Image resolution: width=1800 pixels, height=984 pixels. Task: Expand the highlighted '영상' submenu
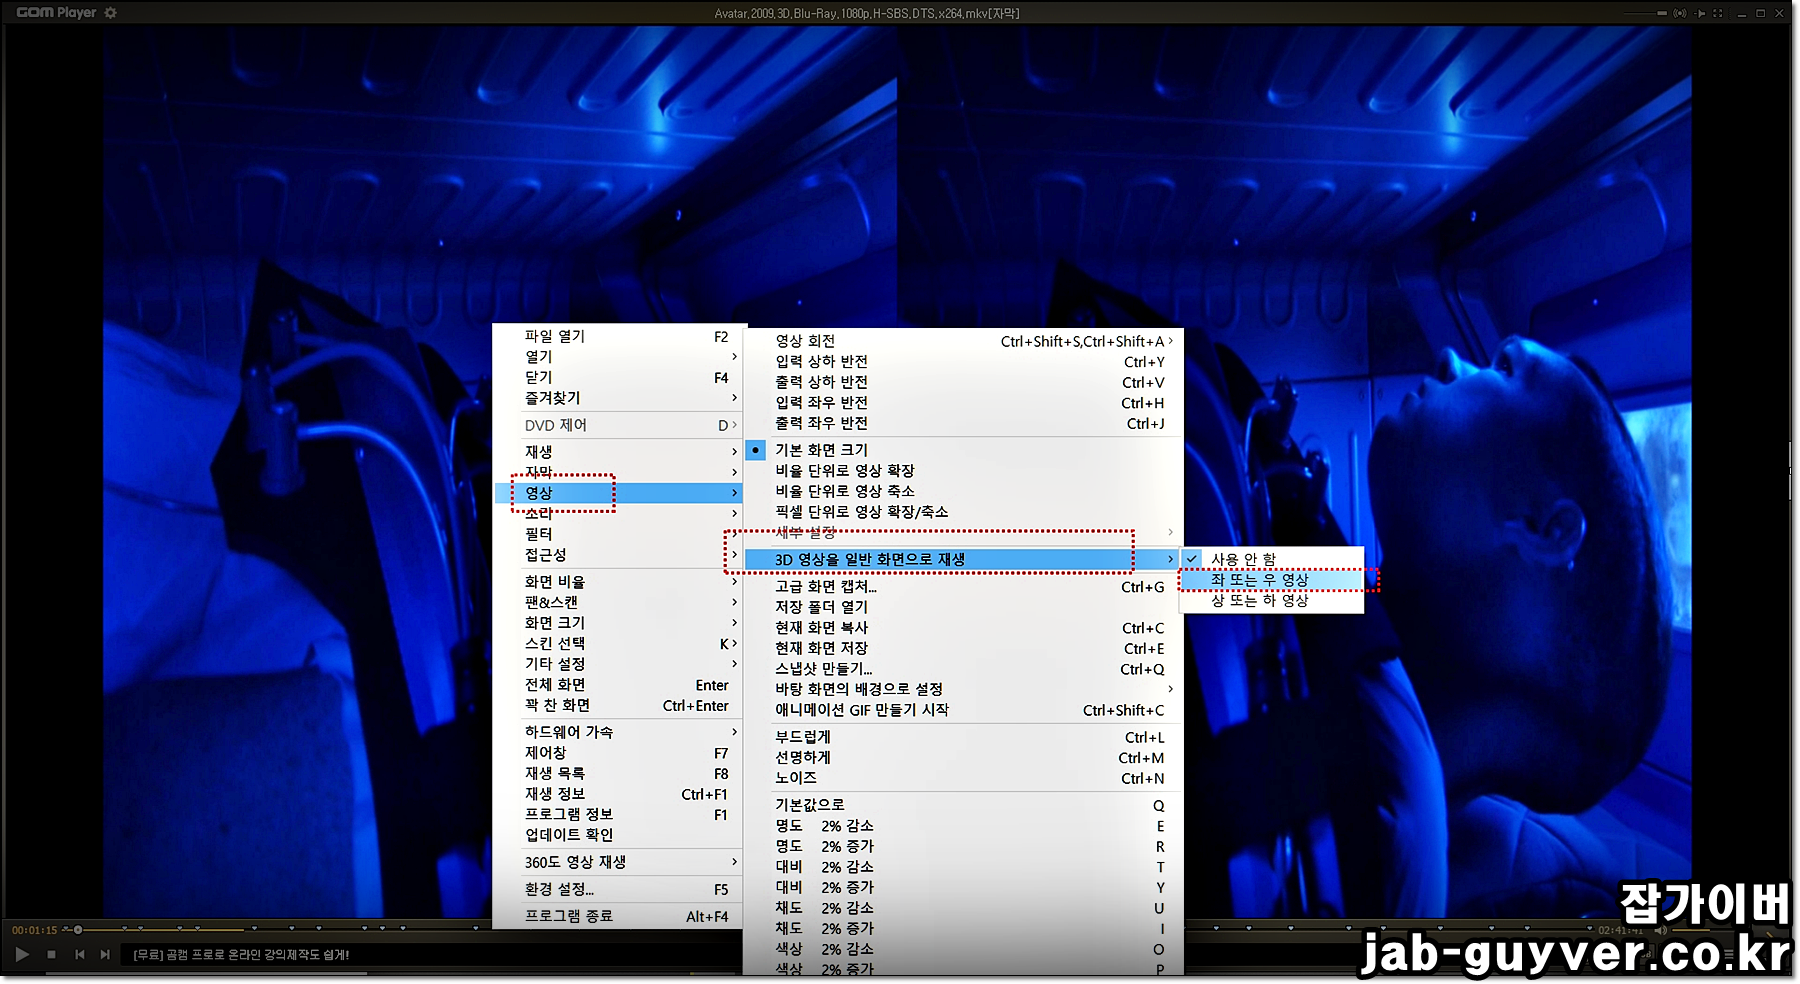click(x=618, y=493)
